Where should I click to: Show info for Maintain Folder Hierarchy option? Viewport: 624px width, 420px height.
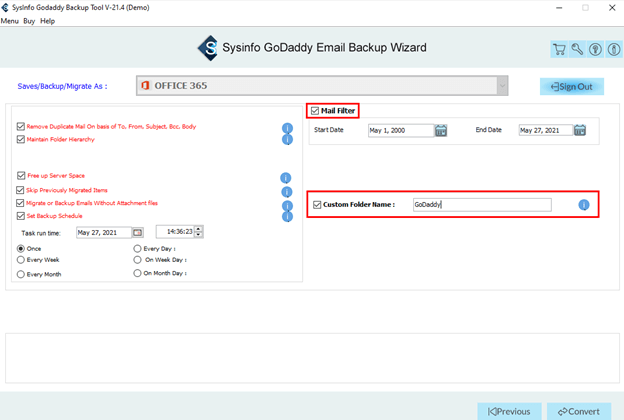pos(287,139)
